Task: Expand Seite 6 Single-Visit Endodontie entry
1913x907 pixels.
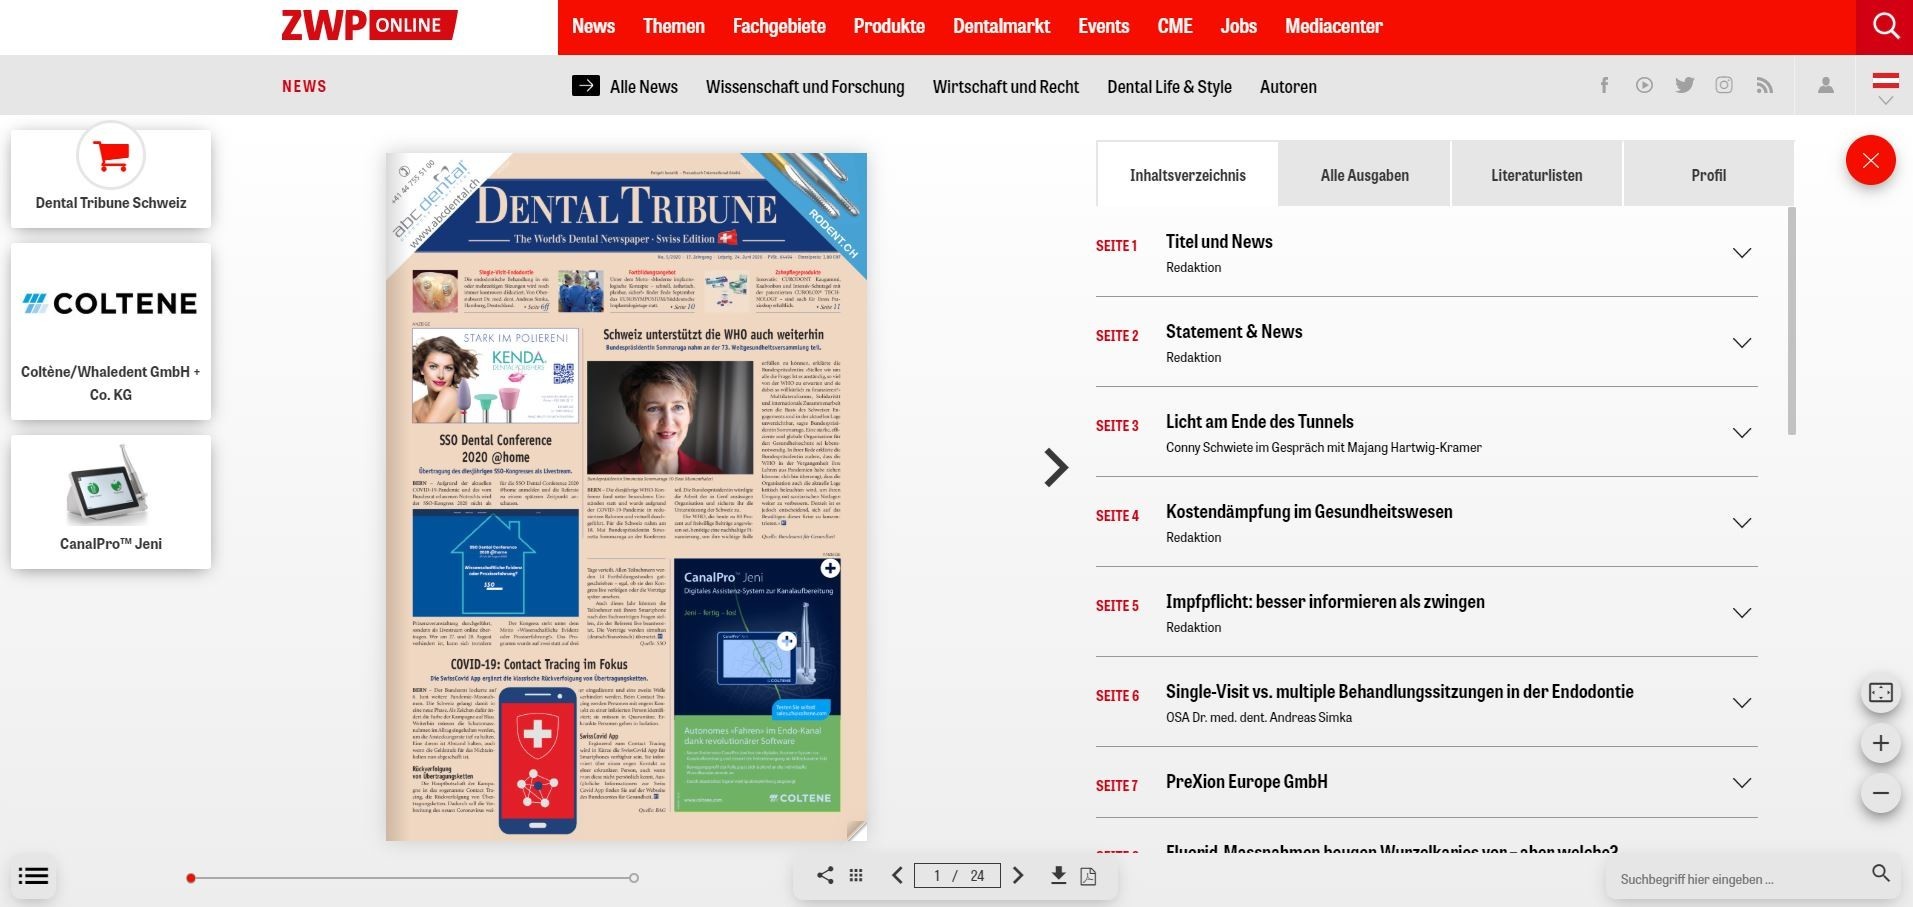Action: (x=1742, y=703)
